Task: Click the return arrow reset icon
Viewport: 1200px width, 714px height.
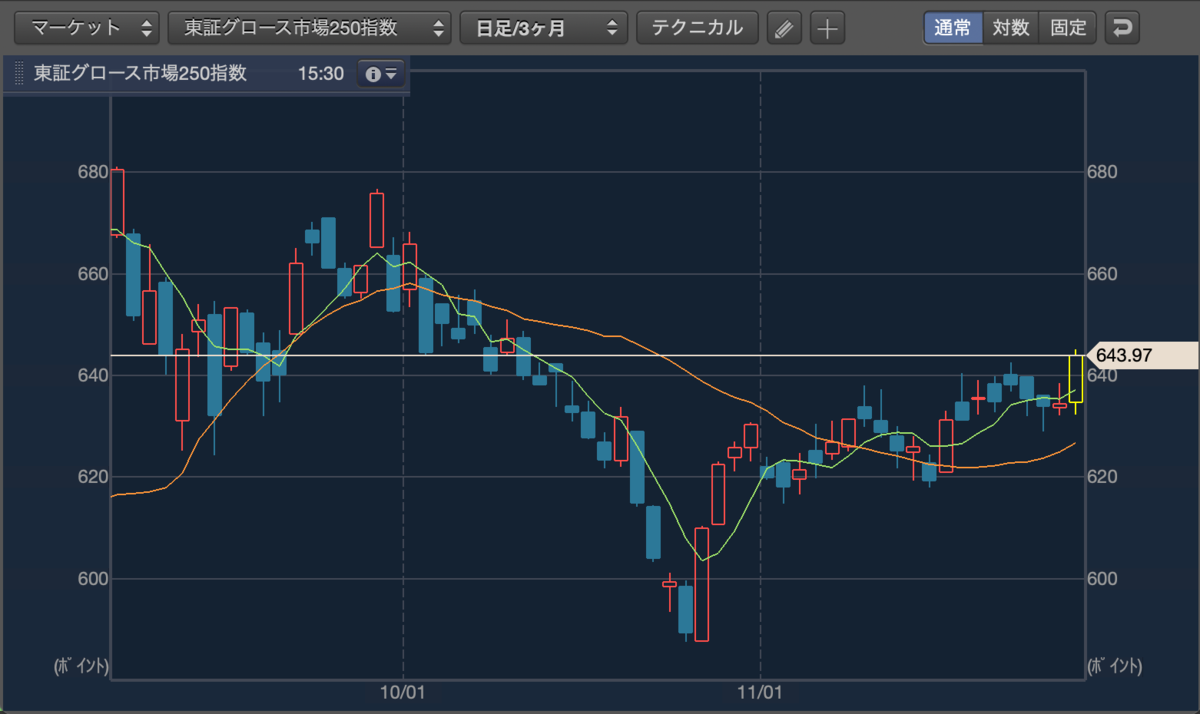Action: click(1122, 28)
